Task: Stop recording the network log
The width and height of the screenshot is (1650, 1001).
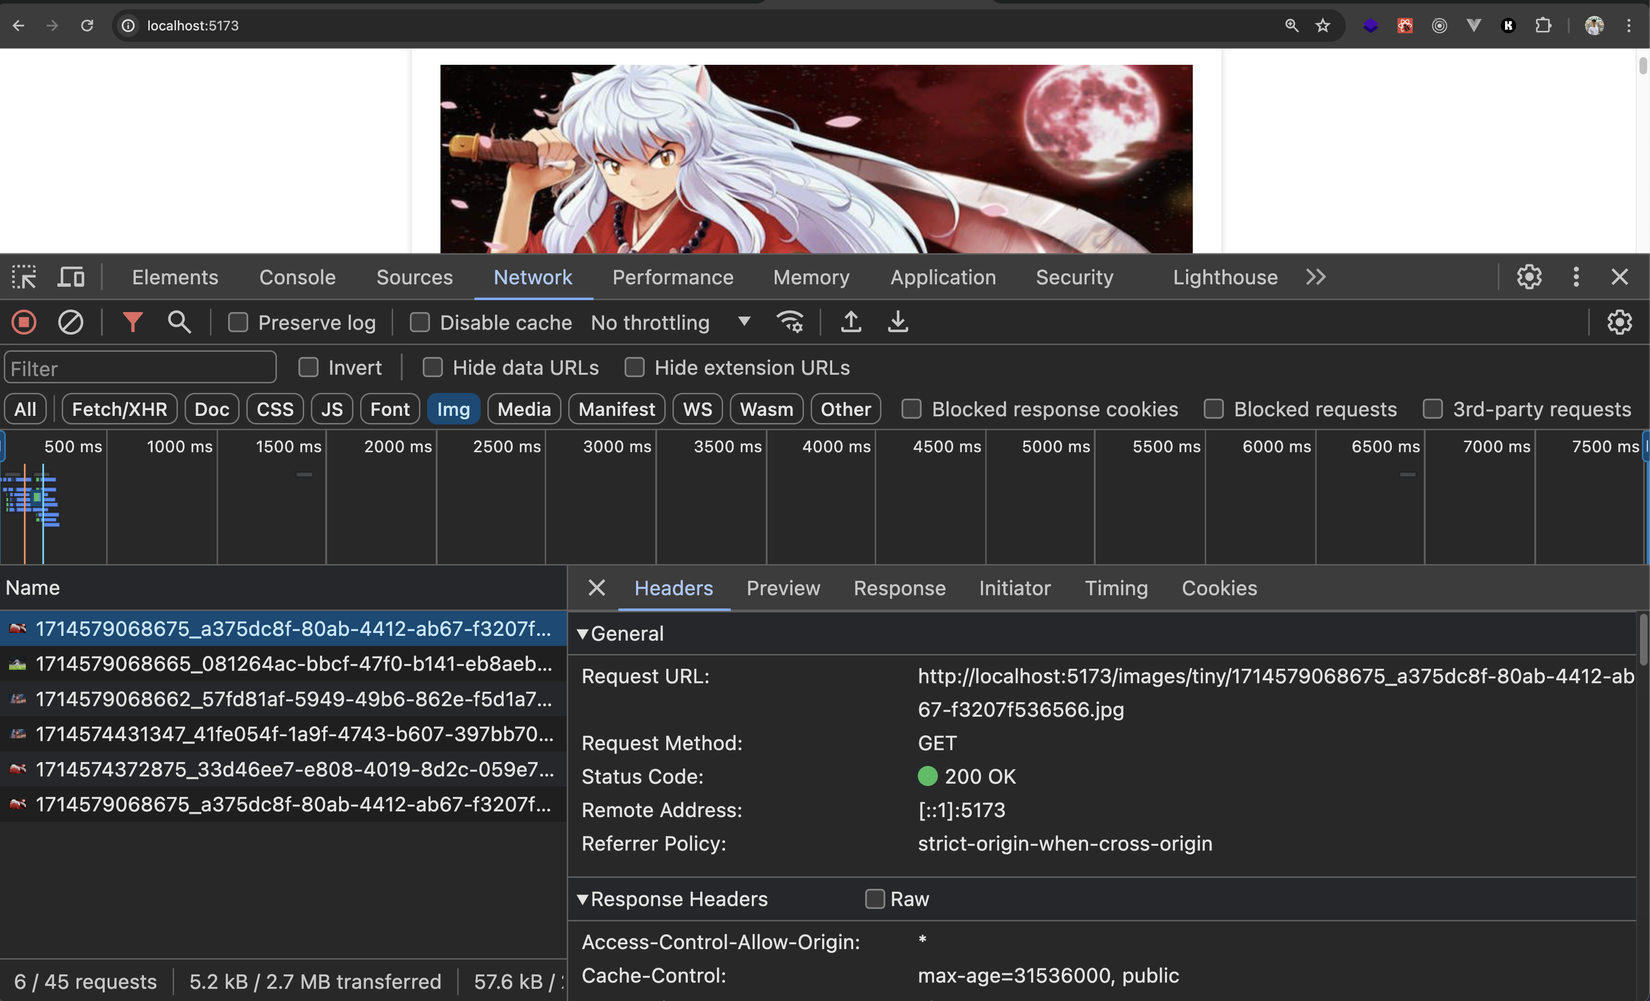Action: pos(23,321)
